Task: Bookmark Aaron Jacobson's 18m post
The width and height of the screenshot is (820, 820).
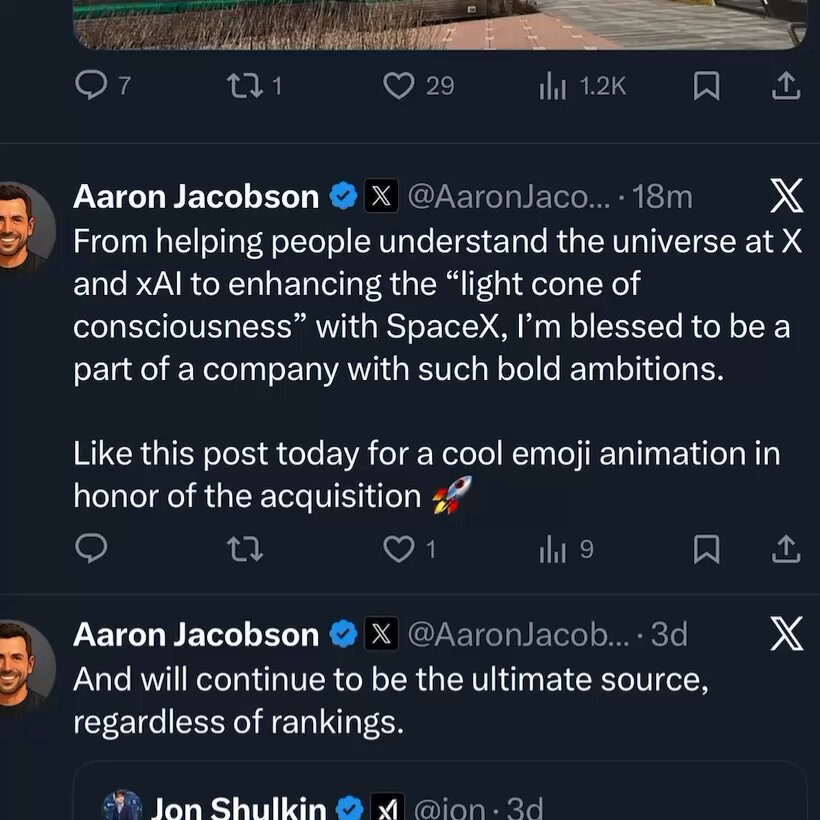Action: click(x=706, y=549)
